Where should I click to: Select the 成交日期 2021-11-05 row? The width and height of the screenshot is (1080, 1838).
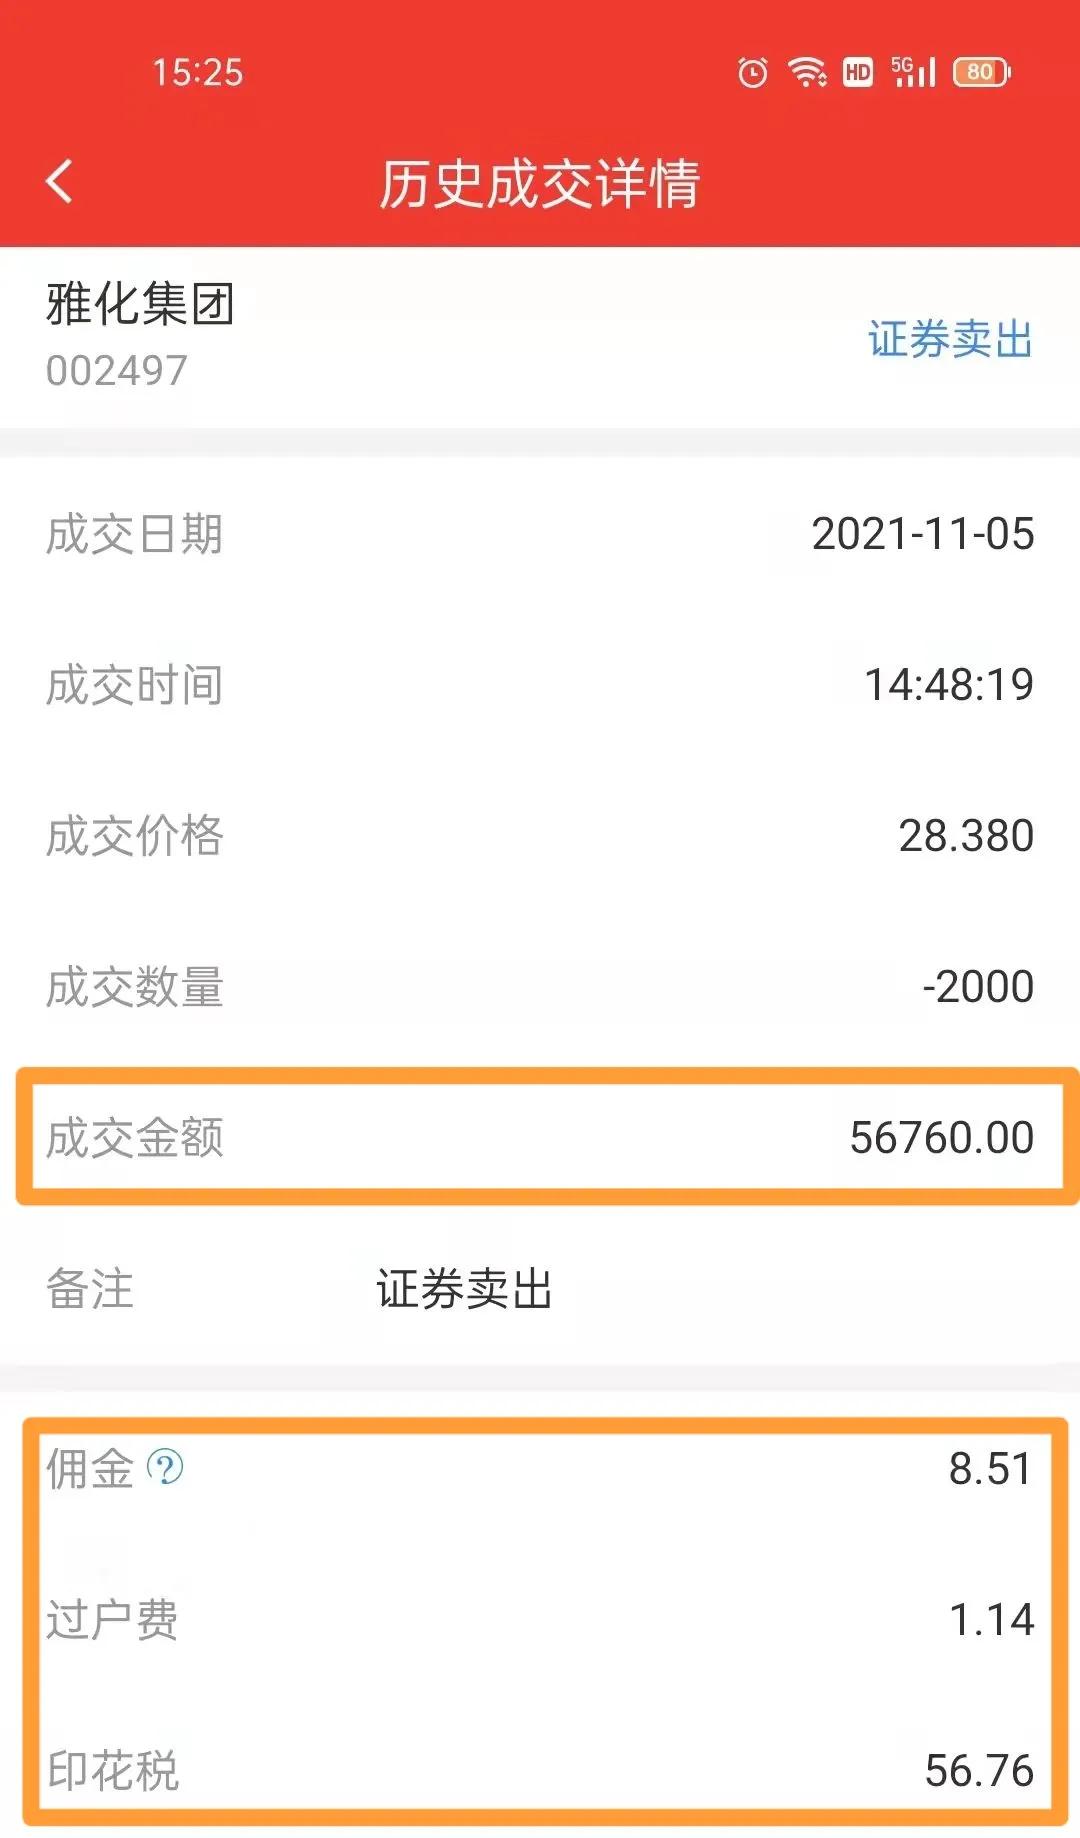coord(540,534)
